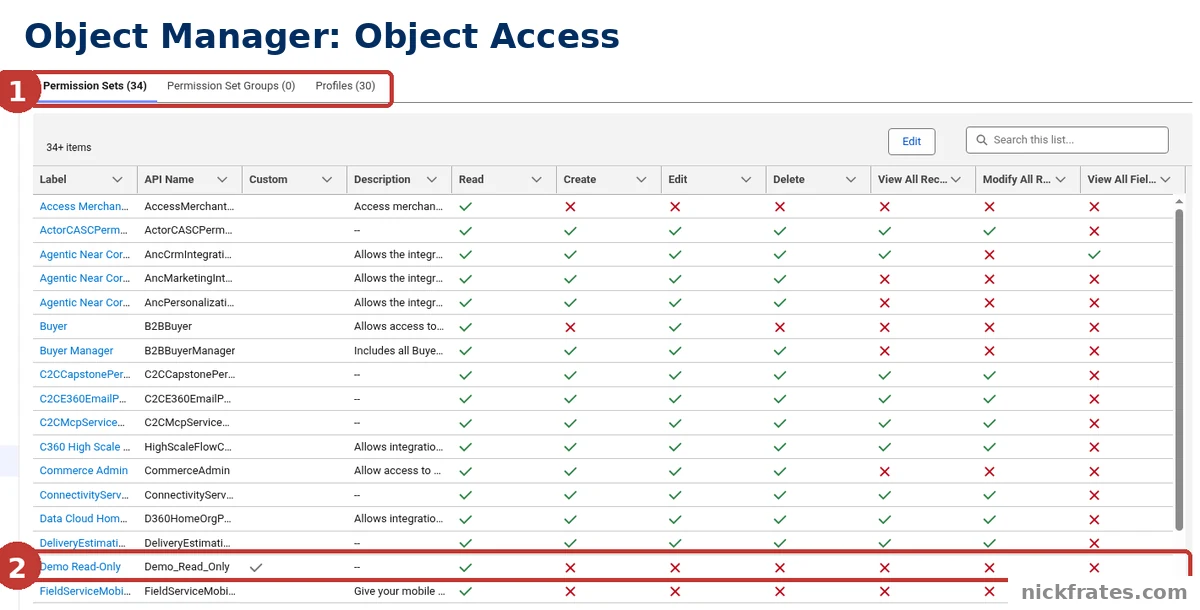Click Edit X icon in Access Merchant row

tap(675, 207)
